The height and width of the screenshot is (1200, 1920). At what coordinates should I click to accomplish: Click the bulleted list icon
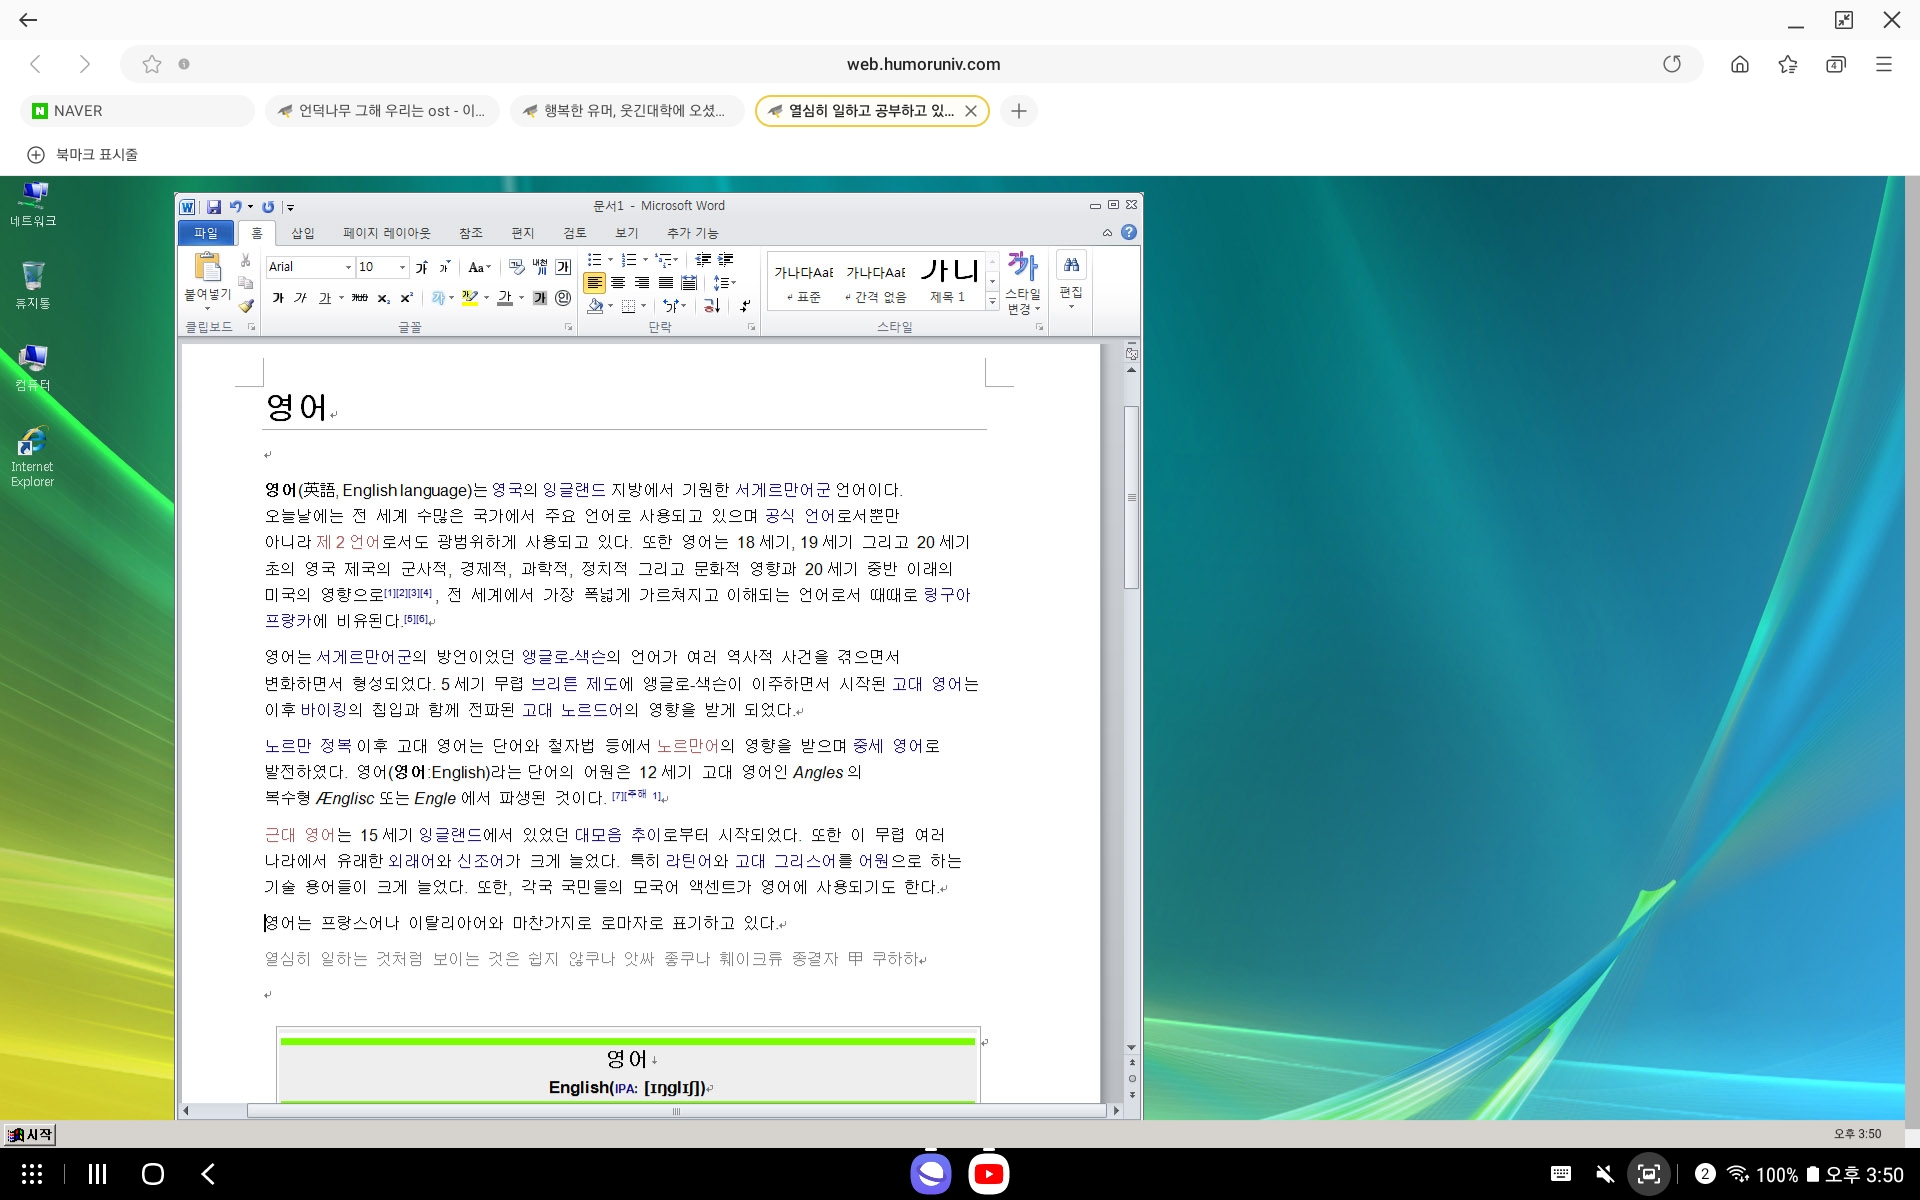[595, 260]
